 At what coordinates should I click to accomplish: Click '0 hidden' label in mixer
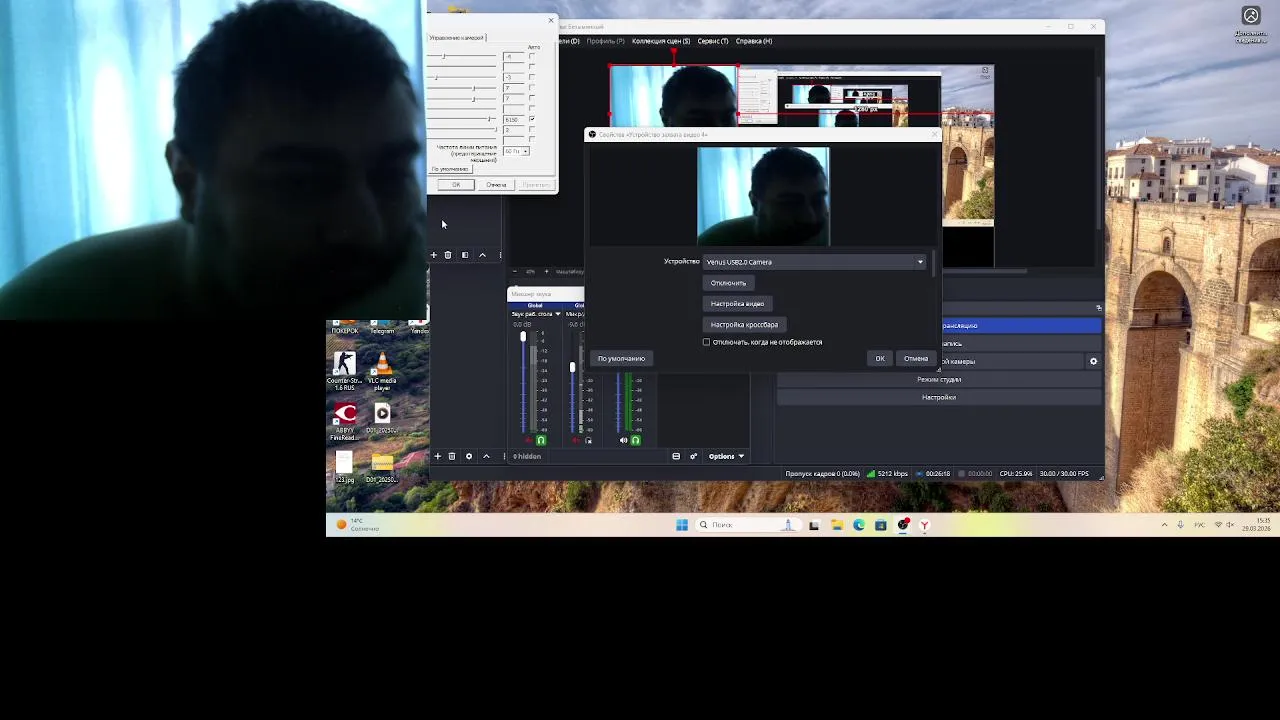click(x=527, y=456)
